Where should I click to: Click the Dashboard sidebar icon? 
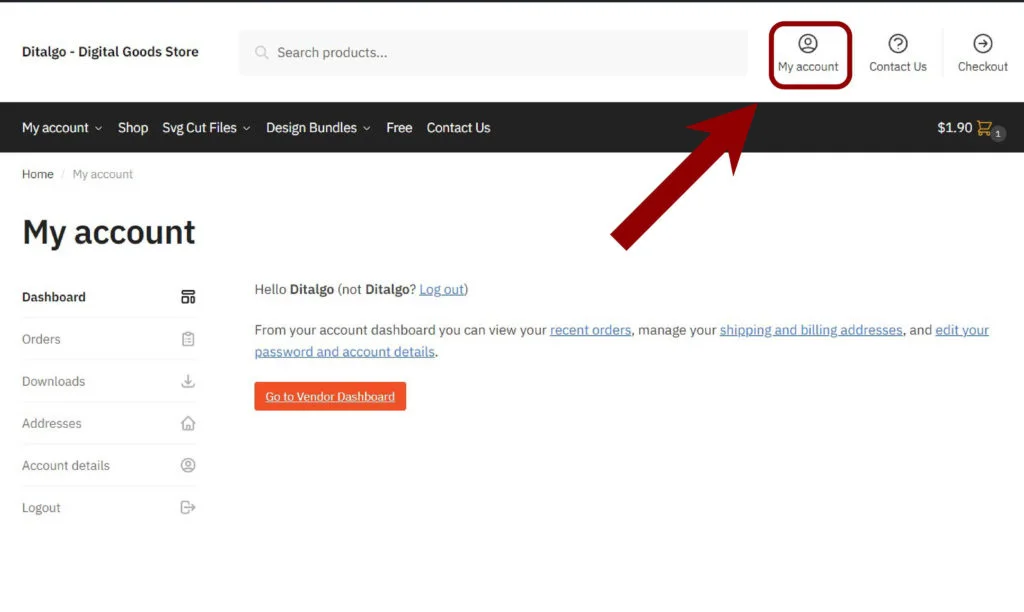[188, 297]
